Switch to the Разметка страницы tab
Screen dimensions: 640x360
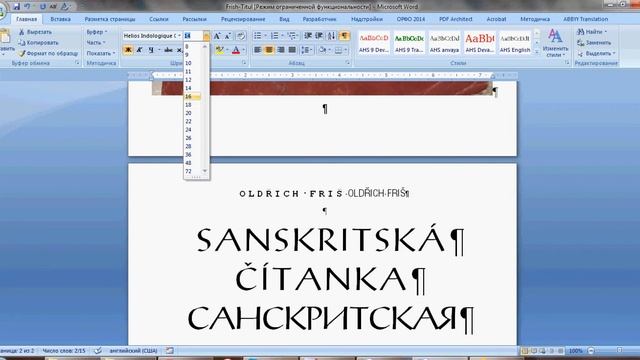pyautogui.click(x=110, y=19)
